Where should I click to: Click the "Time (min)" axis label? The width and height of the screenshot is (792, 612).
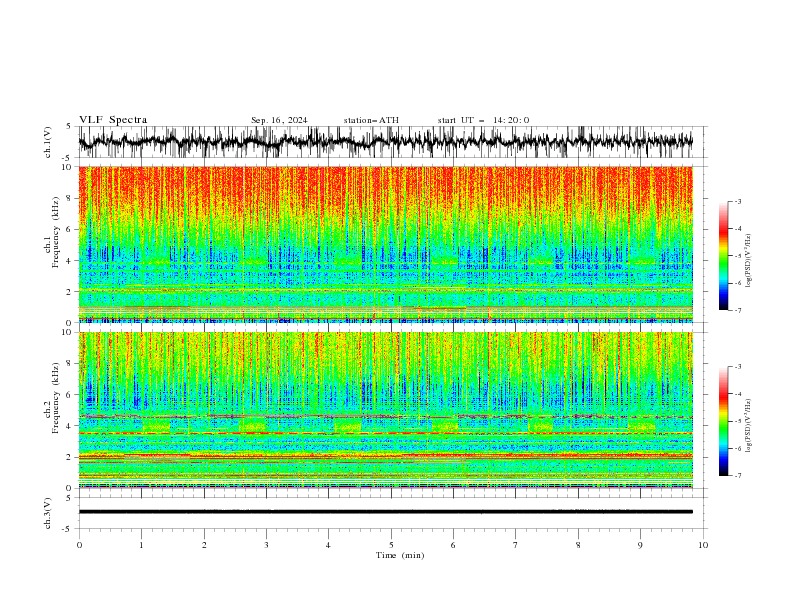click(x=400, y=555)
